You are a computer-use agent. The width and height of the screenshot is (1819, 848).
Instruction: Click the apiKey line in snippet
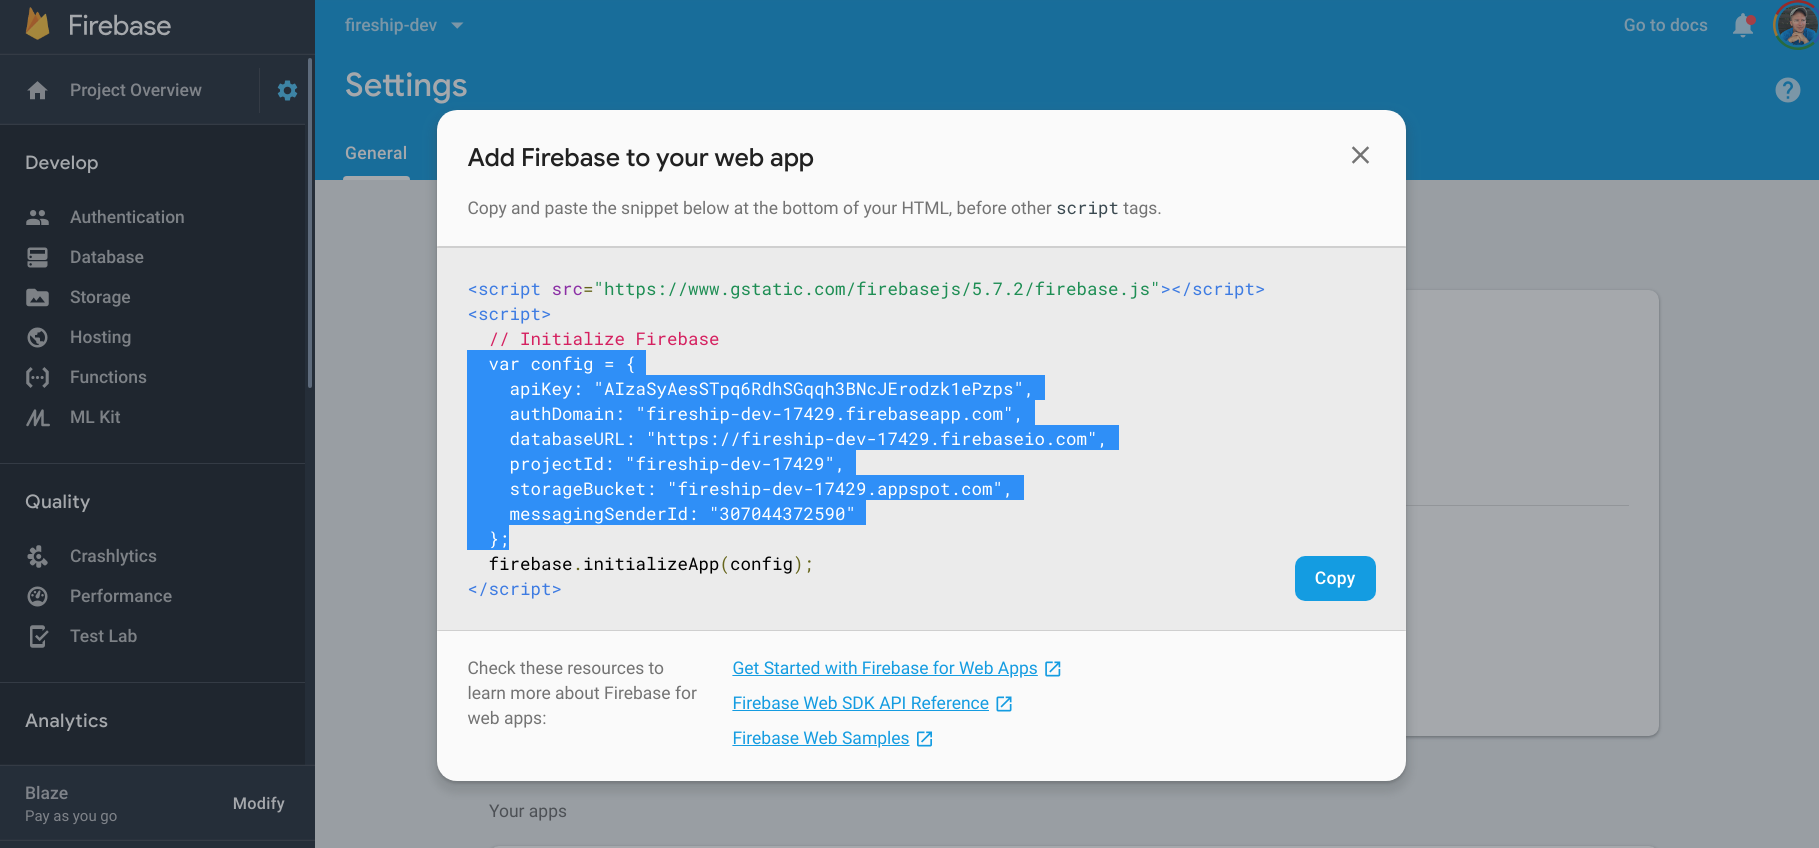(x=770, y=389)
